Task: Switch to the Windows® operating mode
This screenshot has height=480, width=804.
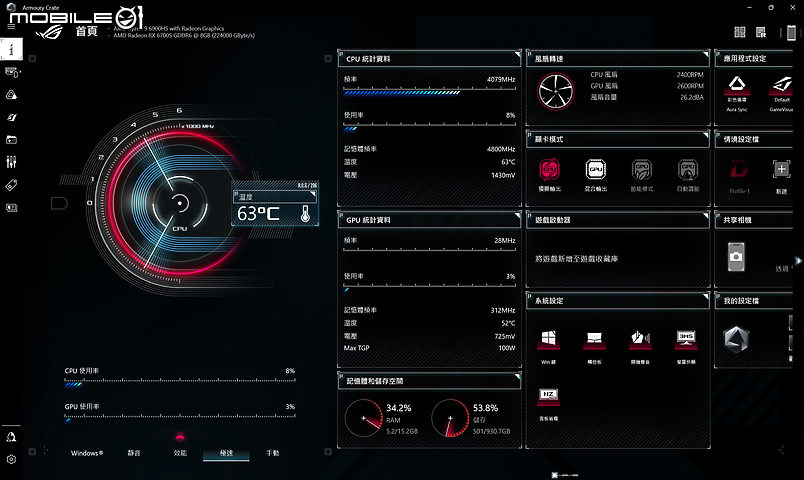Action: tap(87, 453)
